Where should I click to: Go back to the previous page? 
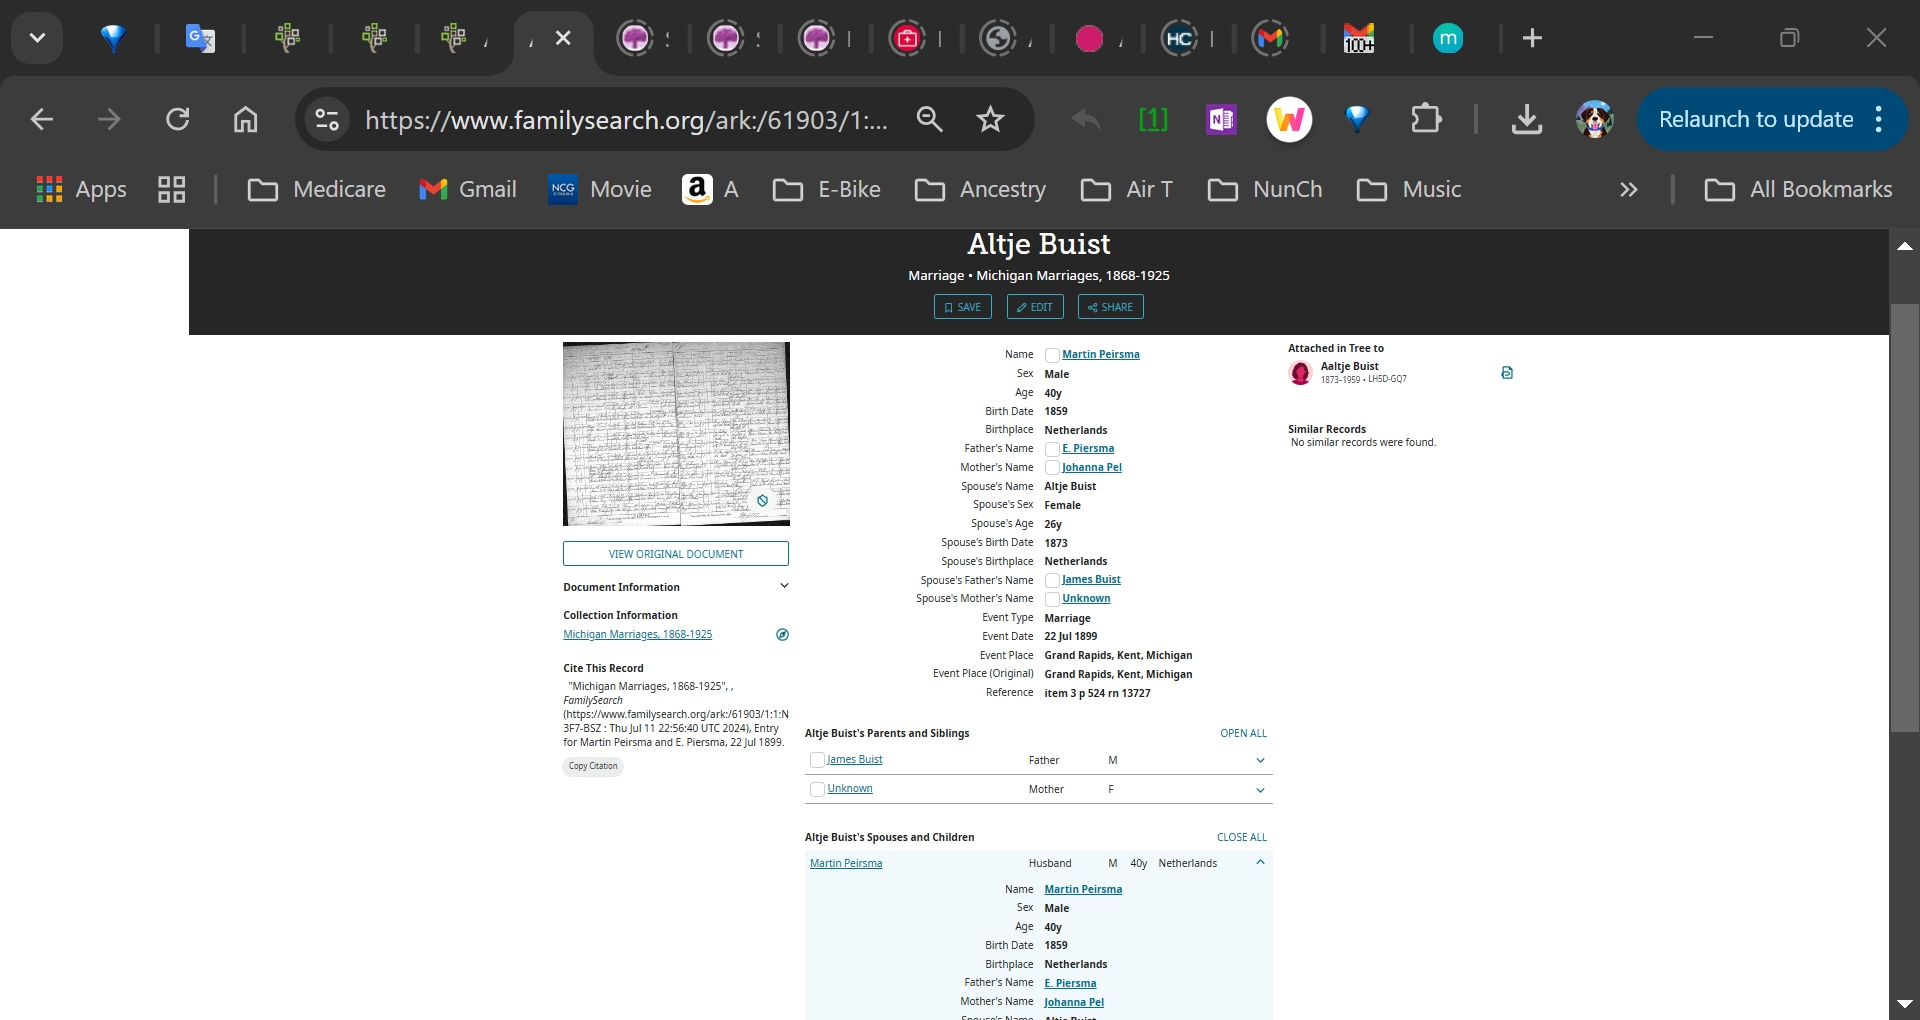(x=42, y=120)
